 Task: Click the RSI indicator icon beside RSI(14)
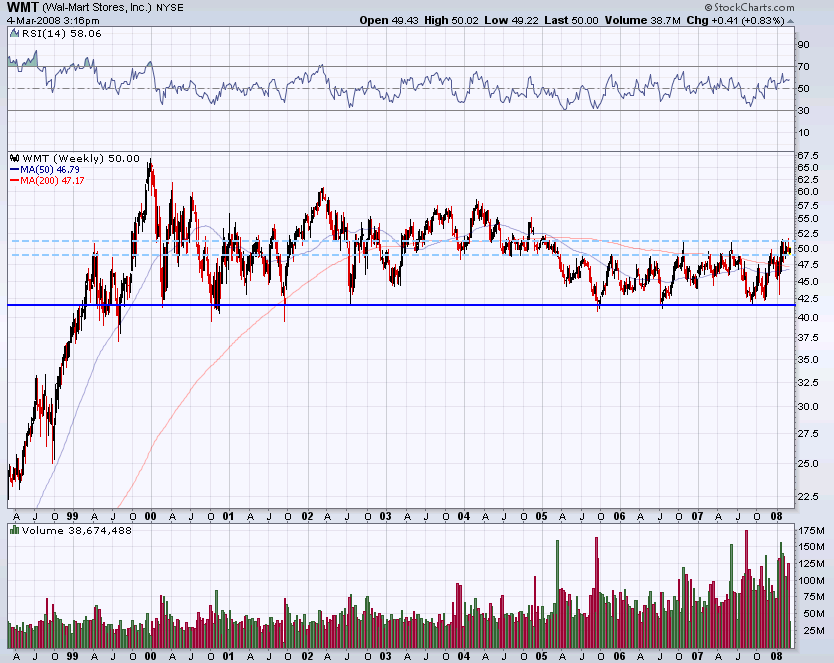click(15, 33)
